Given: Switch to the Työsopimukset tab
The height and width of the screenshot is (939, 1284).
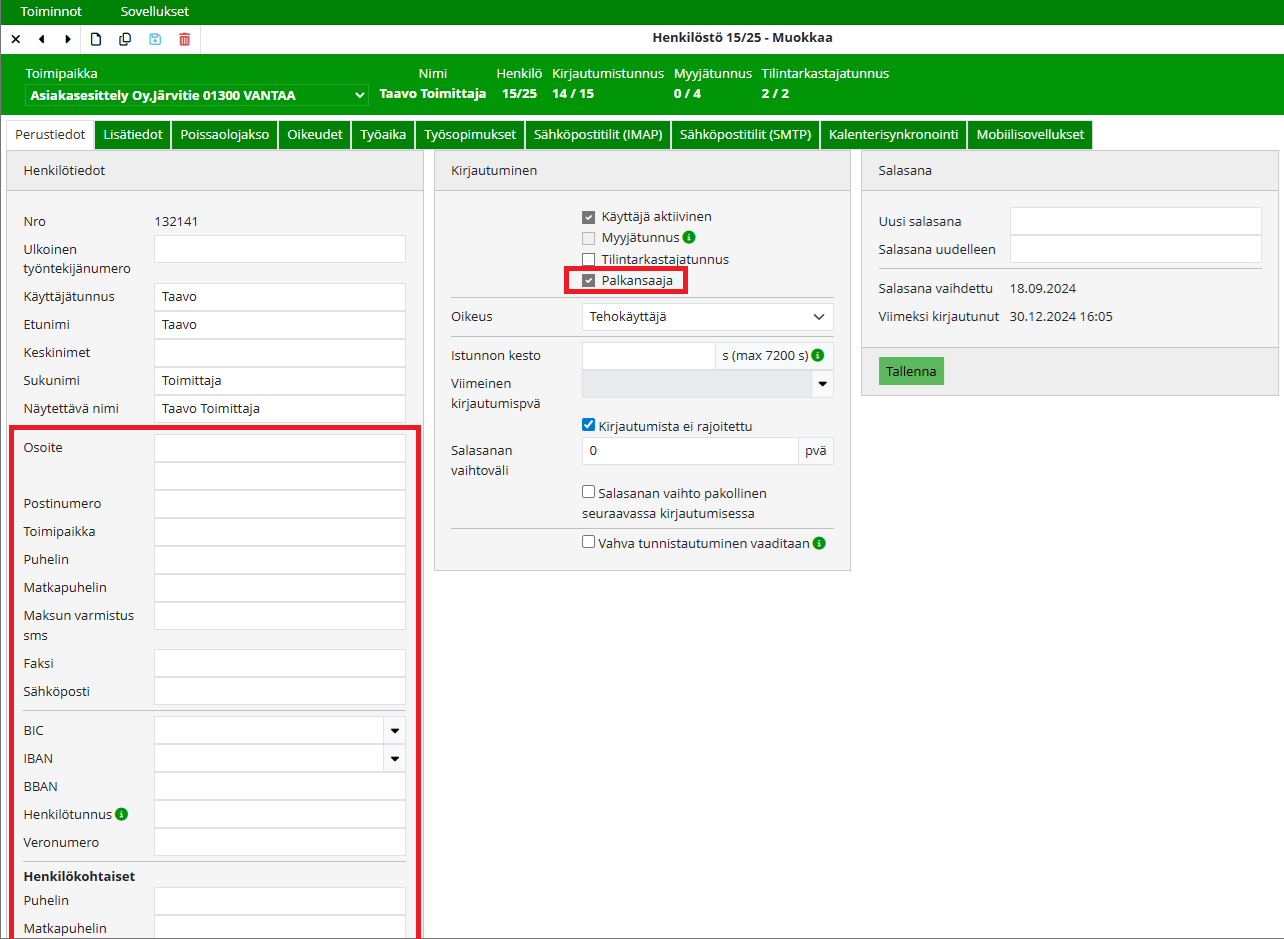Looking at the screenshot, I should point(470,135).
